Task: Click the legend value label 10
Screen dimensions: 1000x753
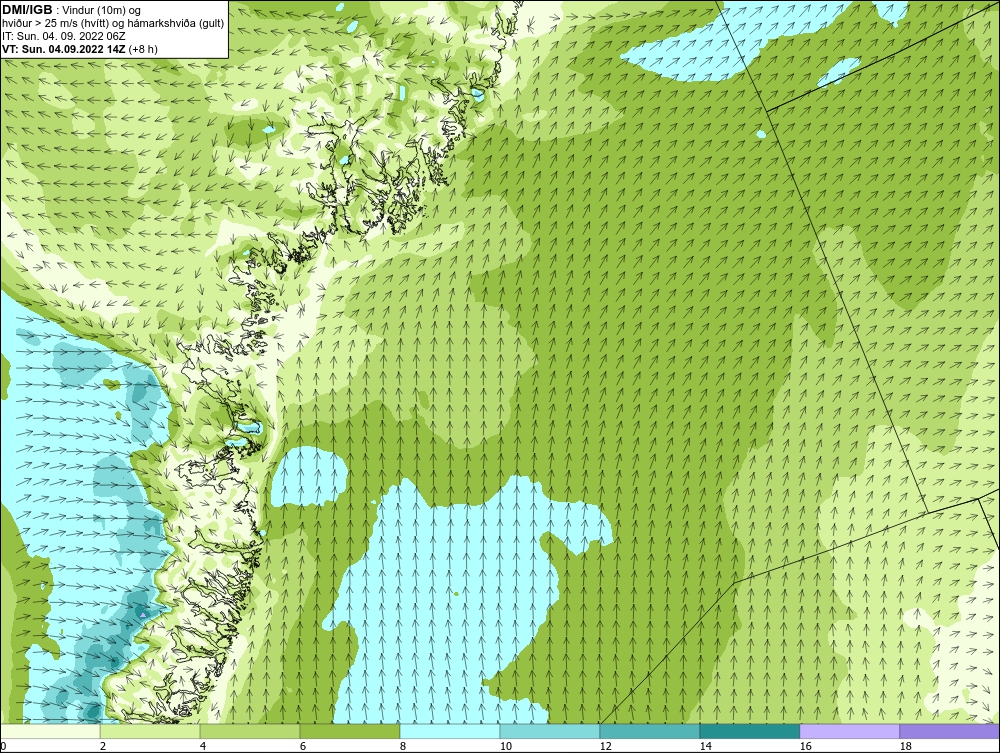Action: (x=505, y=746)
